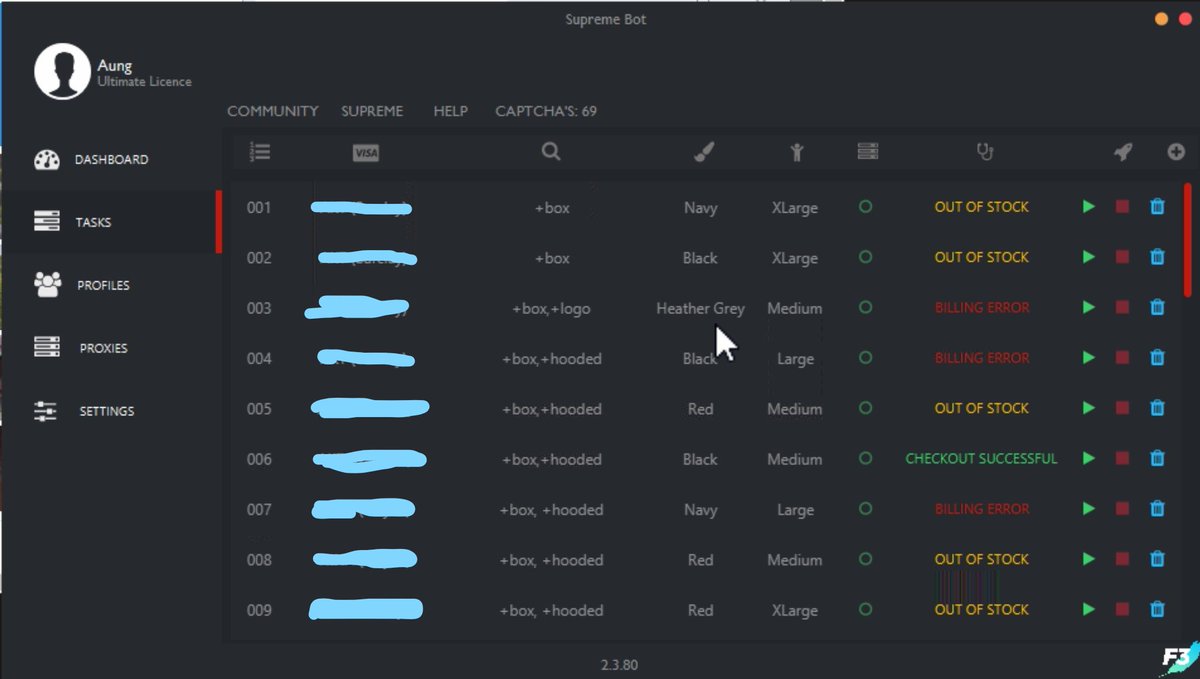
Task: Delete task 005
Action: point(1157,408)
